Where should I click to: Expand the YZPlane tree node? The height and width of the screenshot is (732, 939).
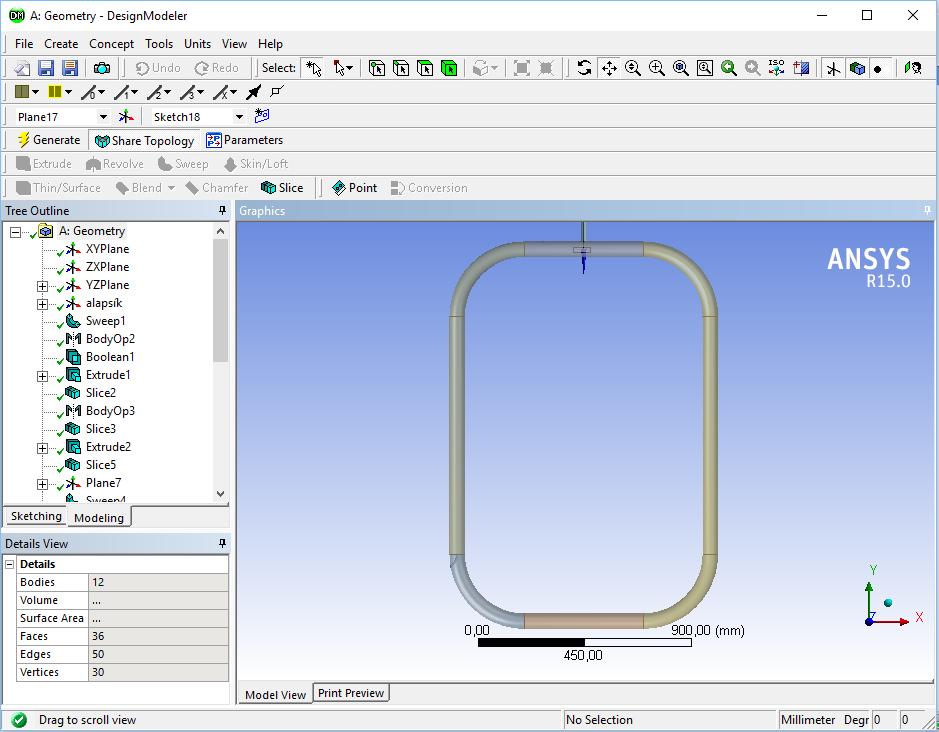coord(43,286)
